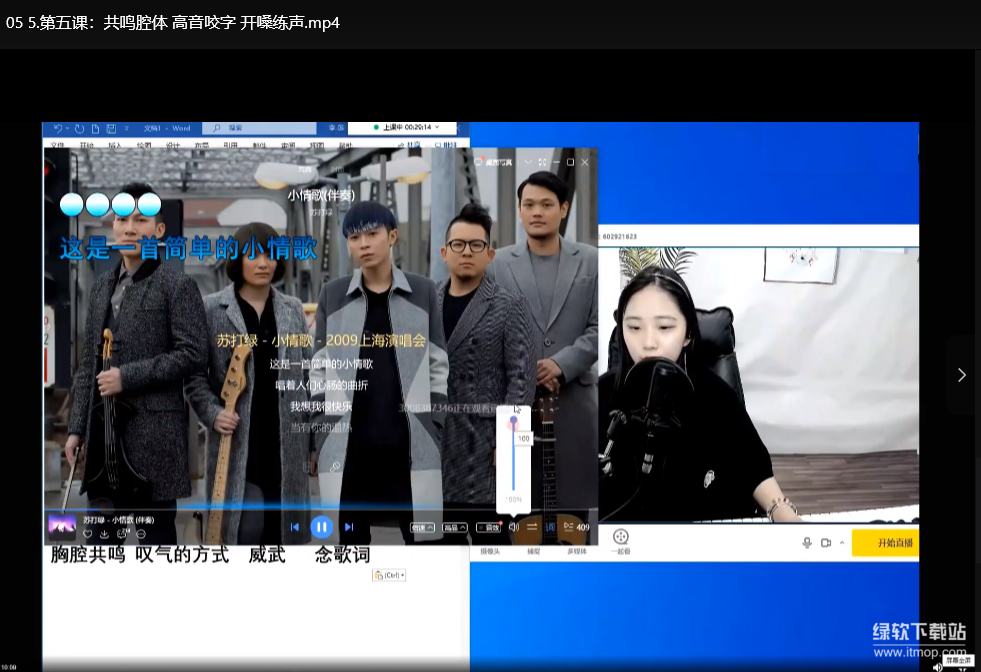Mute the video player volume icon
Viewport: 981px width, 672px height.
pos(937,667)
